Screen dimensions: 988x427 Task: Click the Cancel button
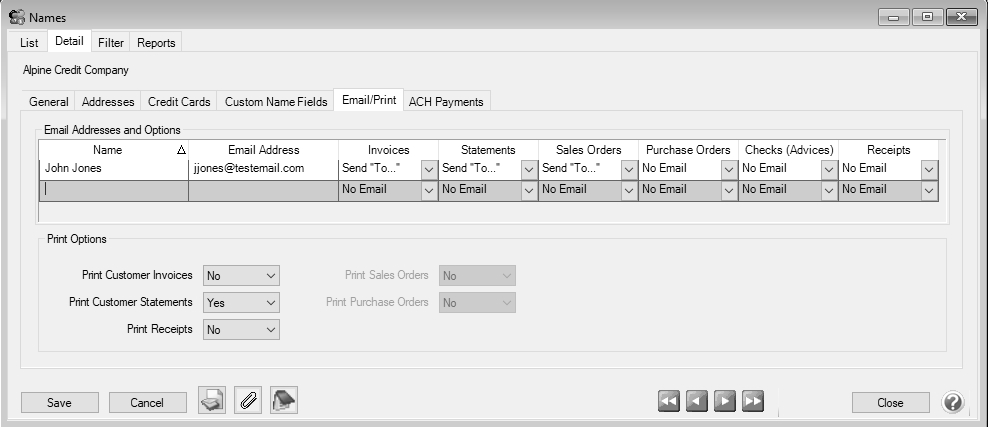[147, 402]
